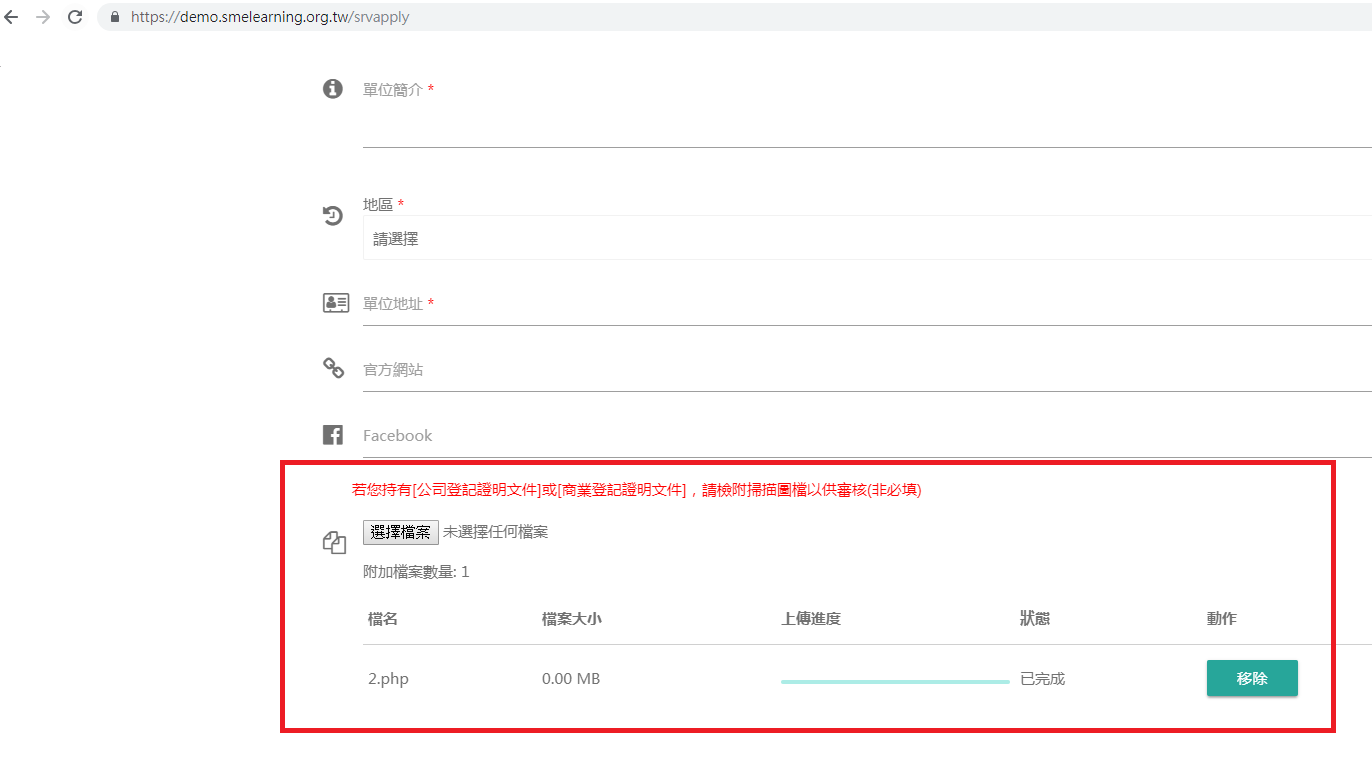This screenshot has width=1372, height=757.
Task: Click the 已完成 status text
Action: 1042,679
